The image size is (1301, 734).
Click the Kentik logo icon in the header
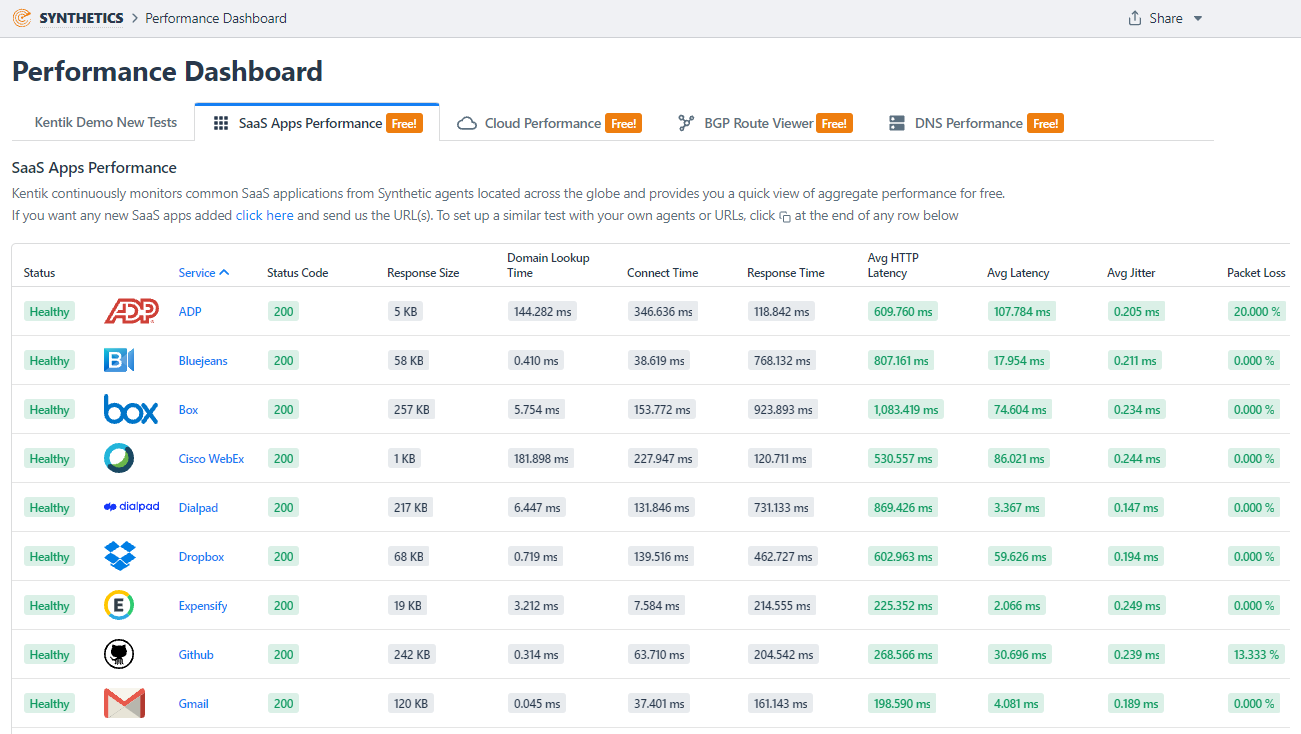[x=21, y=18]
